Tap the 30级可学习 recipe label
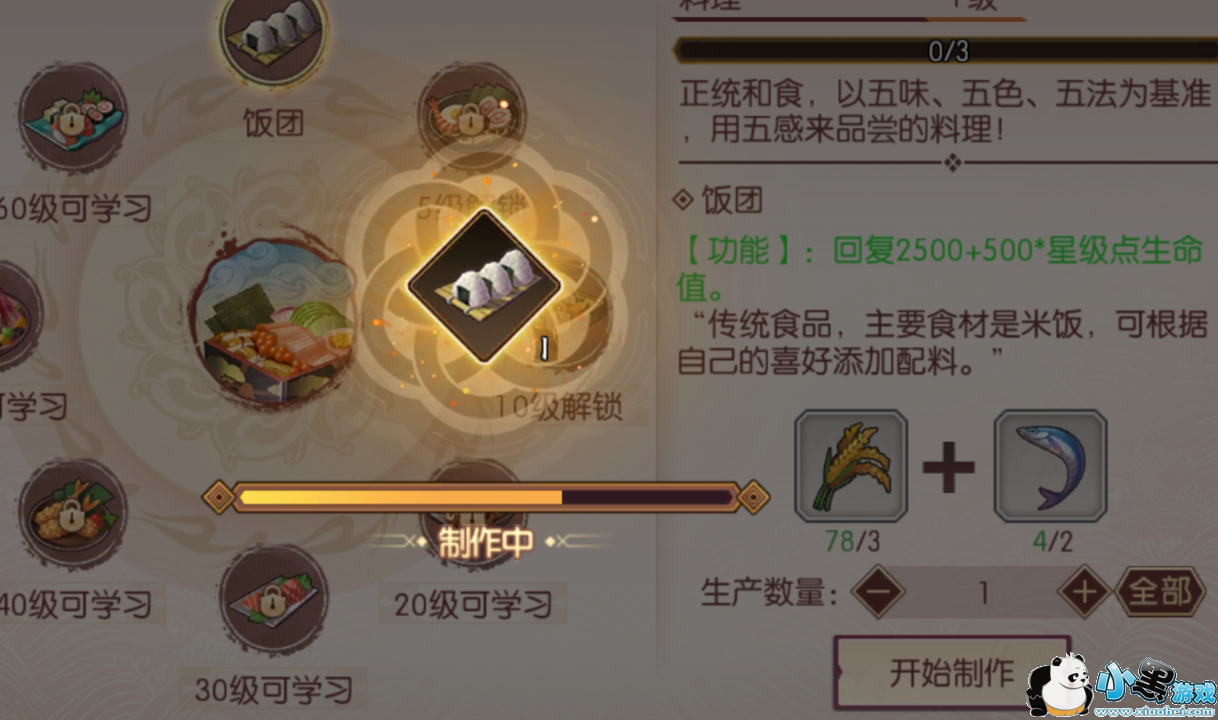The width and height of the screenshot is (1218, 720). coord(273,690)
